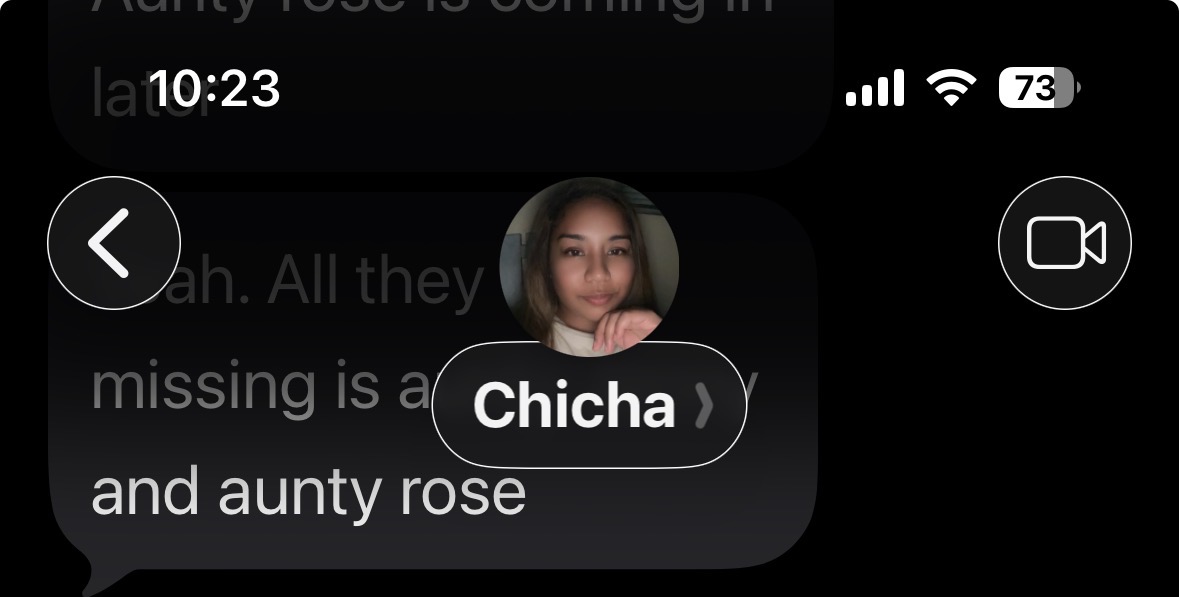Viewport: 1179px width, 597px height.
Task: Tap the word "missing" in the gray bubble
Action: pos(203,389)
